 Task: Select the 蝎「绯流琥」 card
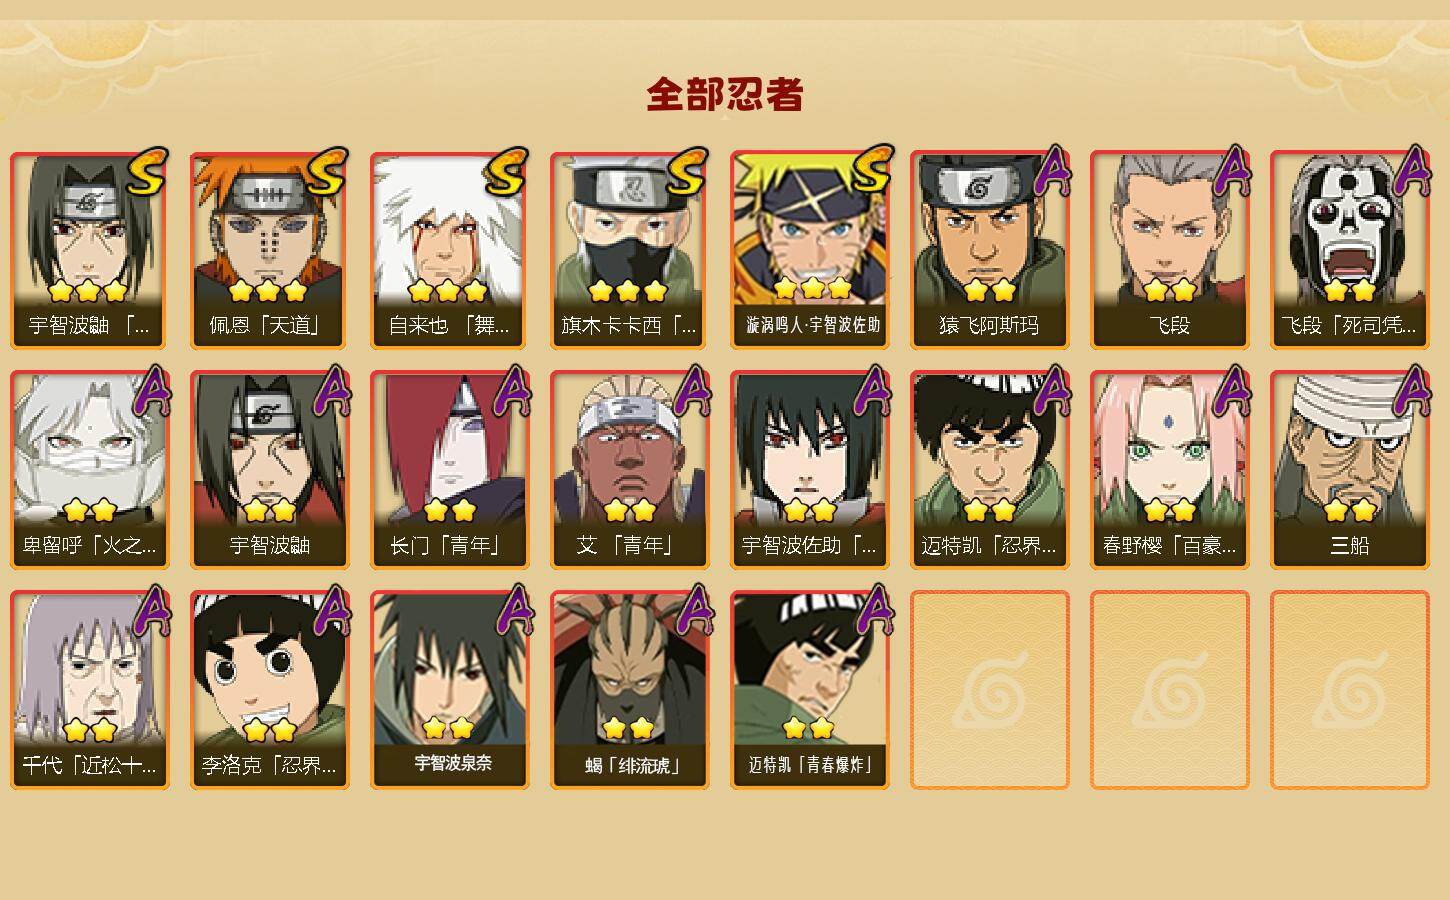(629, 690)
